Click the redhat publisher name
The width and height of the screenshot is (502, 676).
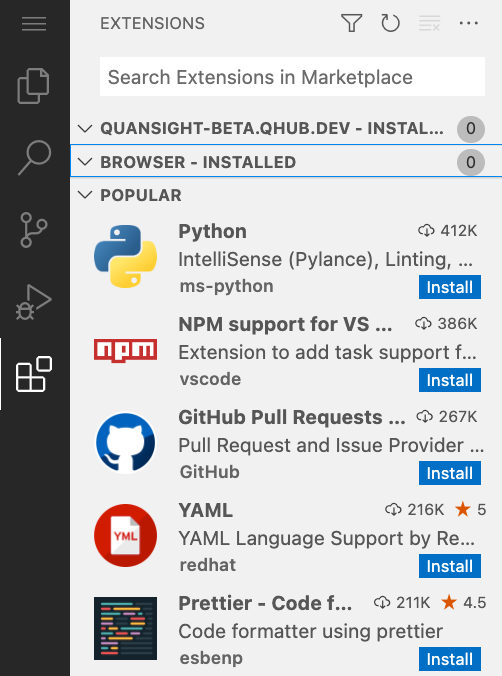tap(208, 565)
